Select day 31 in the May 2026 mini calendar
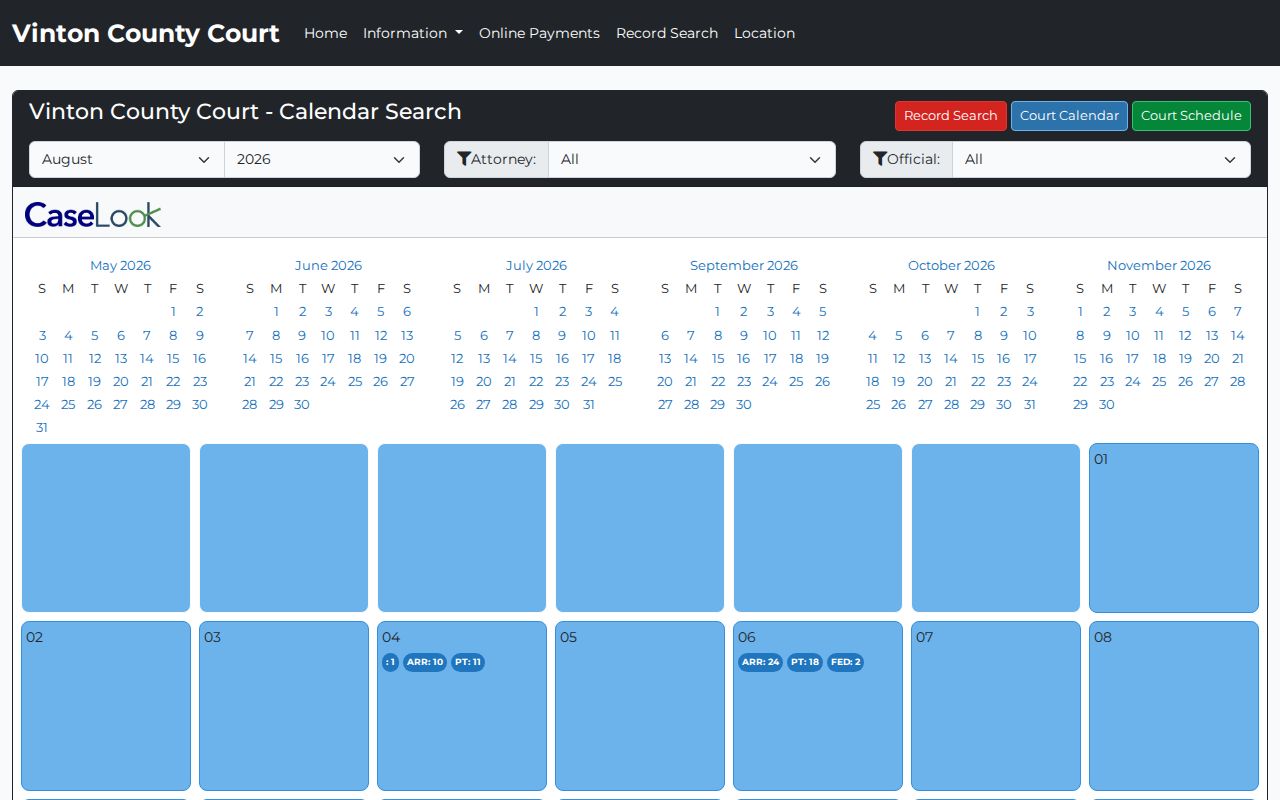 click(42, 427)
